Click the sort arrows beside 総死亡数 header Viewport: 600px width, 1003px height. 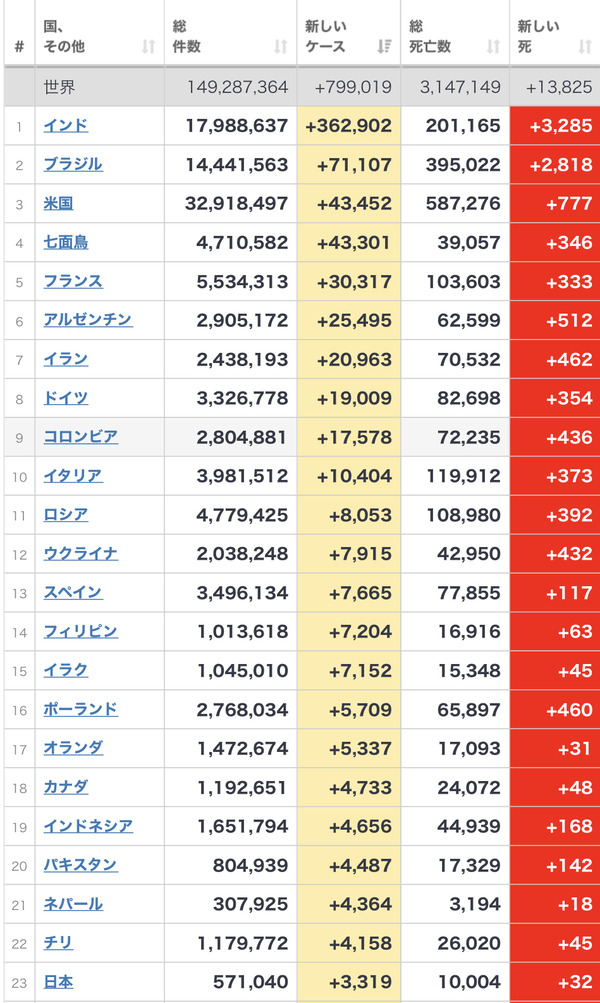(x=493, y=46)
